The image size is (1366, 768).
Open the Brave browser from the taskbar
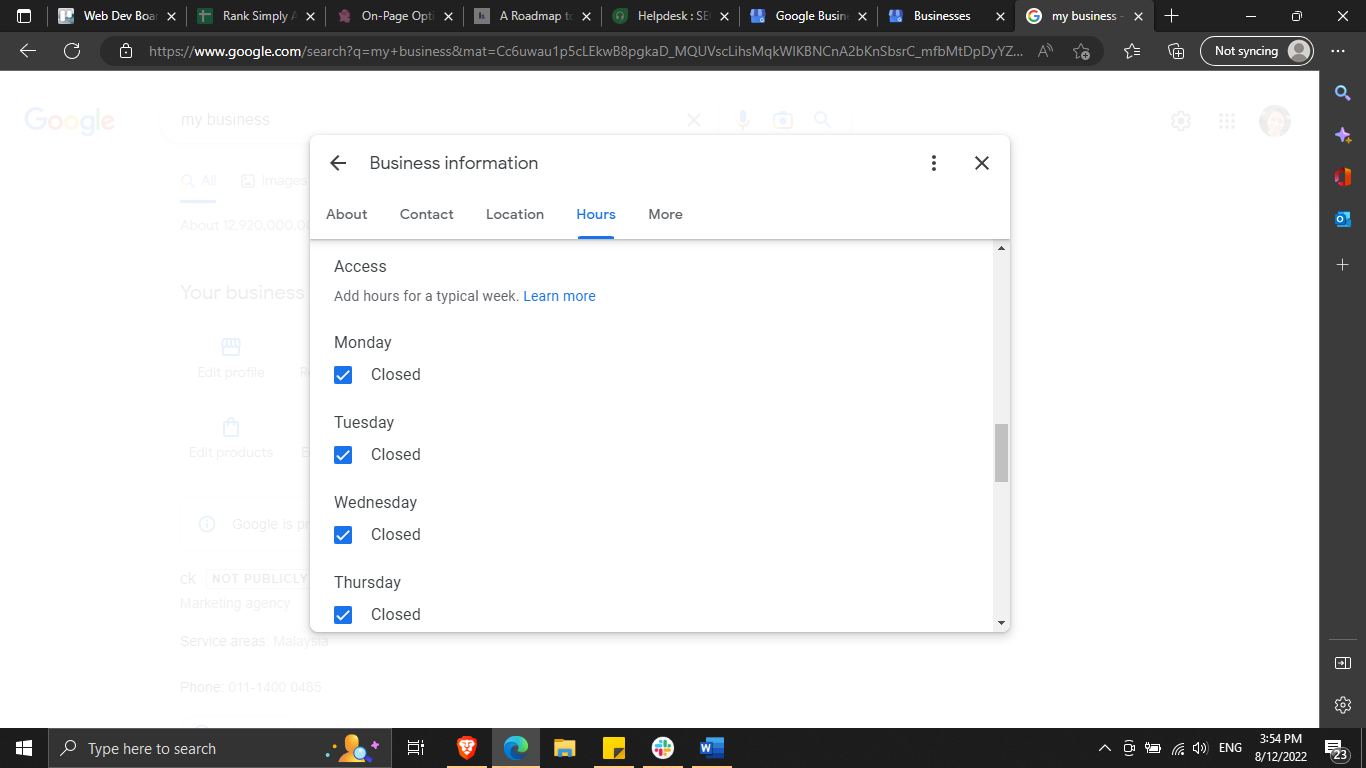tap(467, 748)
